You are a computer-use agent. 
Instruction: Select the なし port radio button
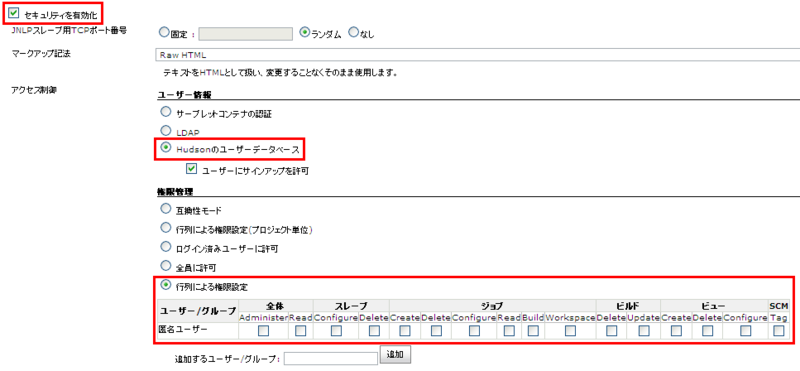click(x=353, y=32)
